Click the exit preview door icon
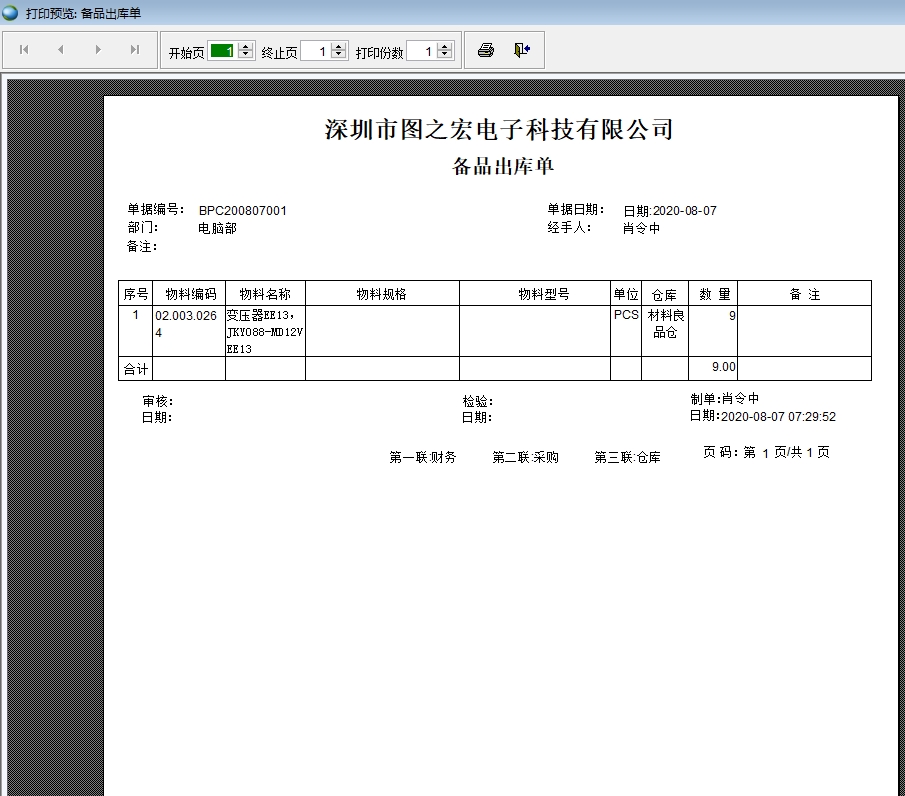 (x=521, y=50)
